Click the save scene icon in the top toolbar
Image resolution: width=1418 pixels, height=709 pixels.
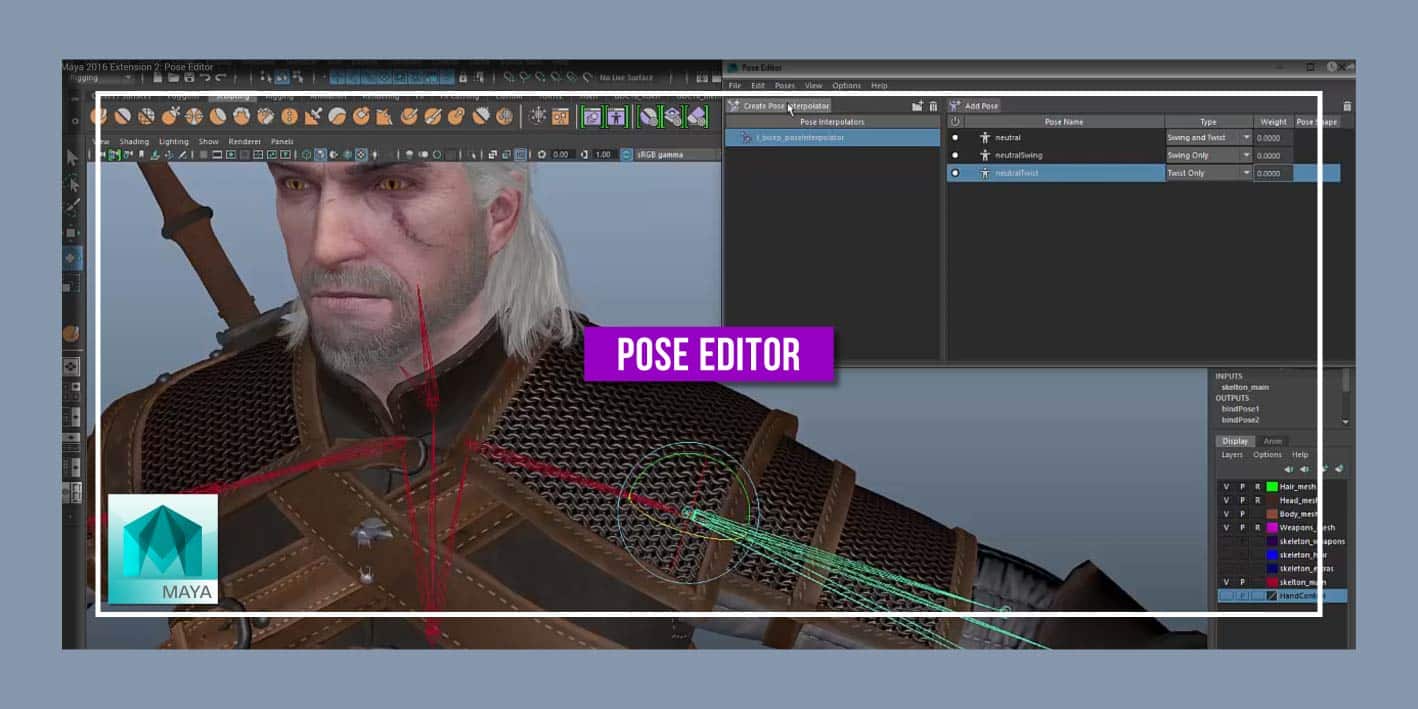[x=189, y=77]
